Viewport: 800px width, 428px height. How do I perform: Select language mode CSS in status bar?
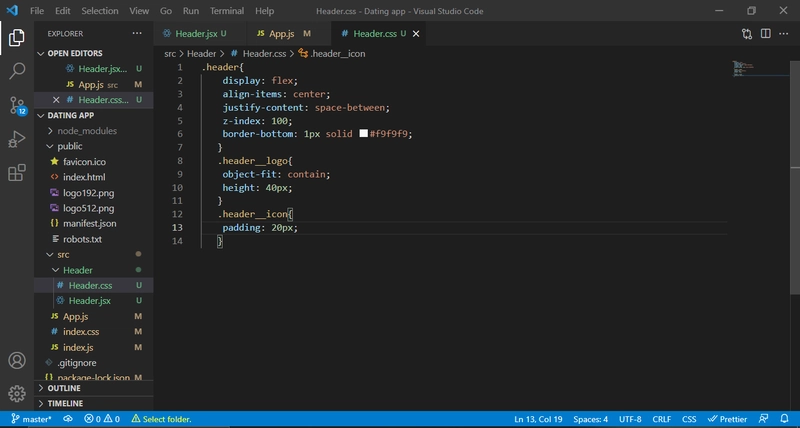click(x=689, y=419)
